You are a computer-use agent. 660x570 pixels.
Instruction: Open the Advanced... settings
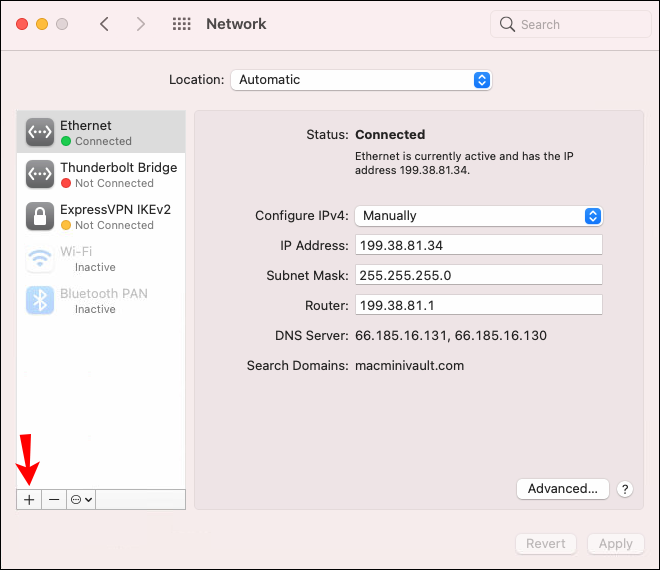[563, 489]
